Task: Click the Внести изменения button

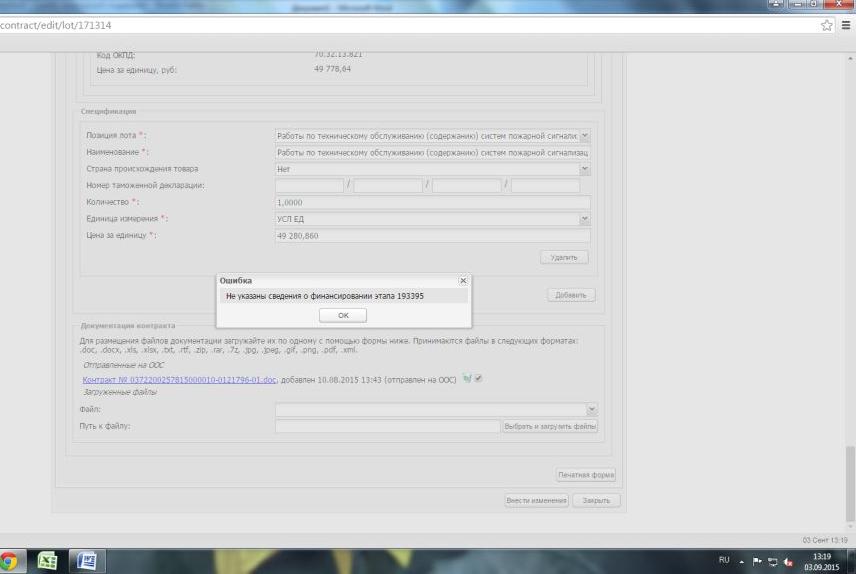Action: pos(536,500)
